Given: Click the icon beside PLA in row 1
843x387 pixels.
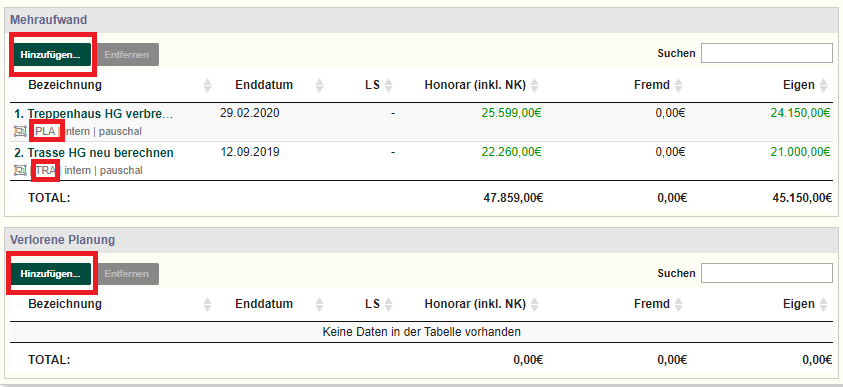Looking at the screenshot, I should [x=20, y=131].
